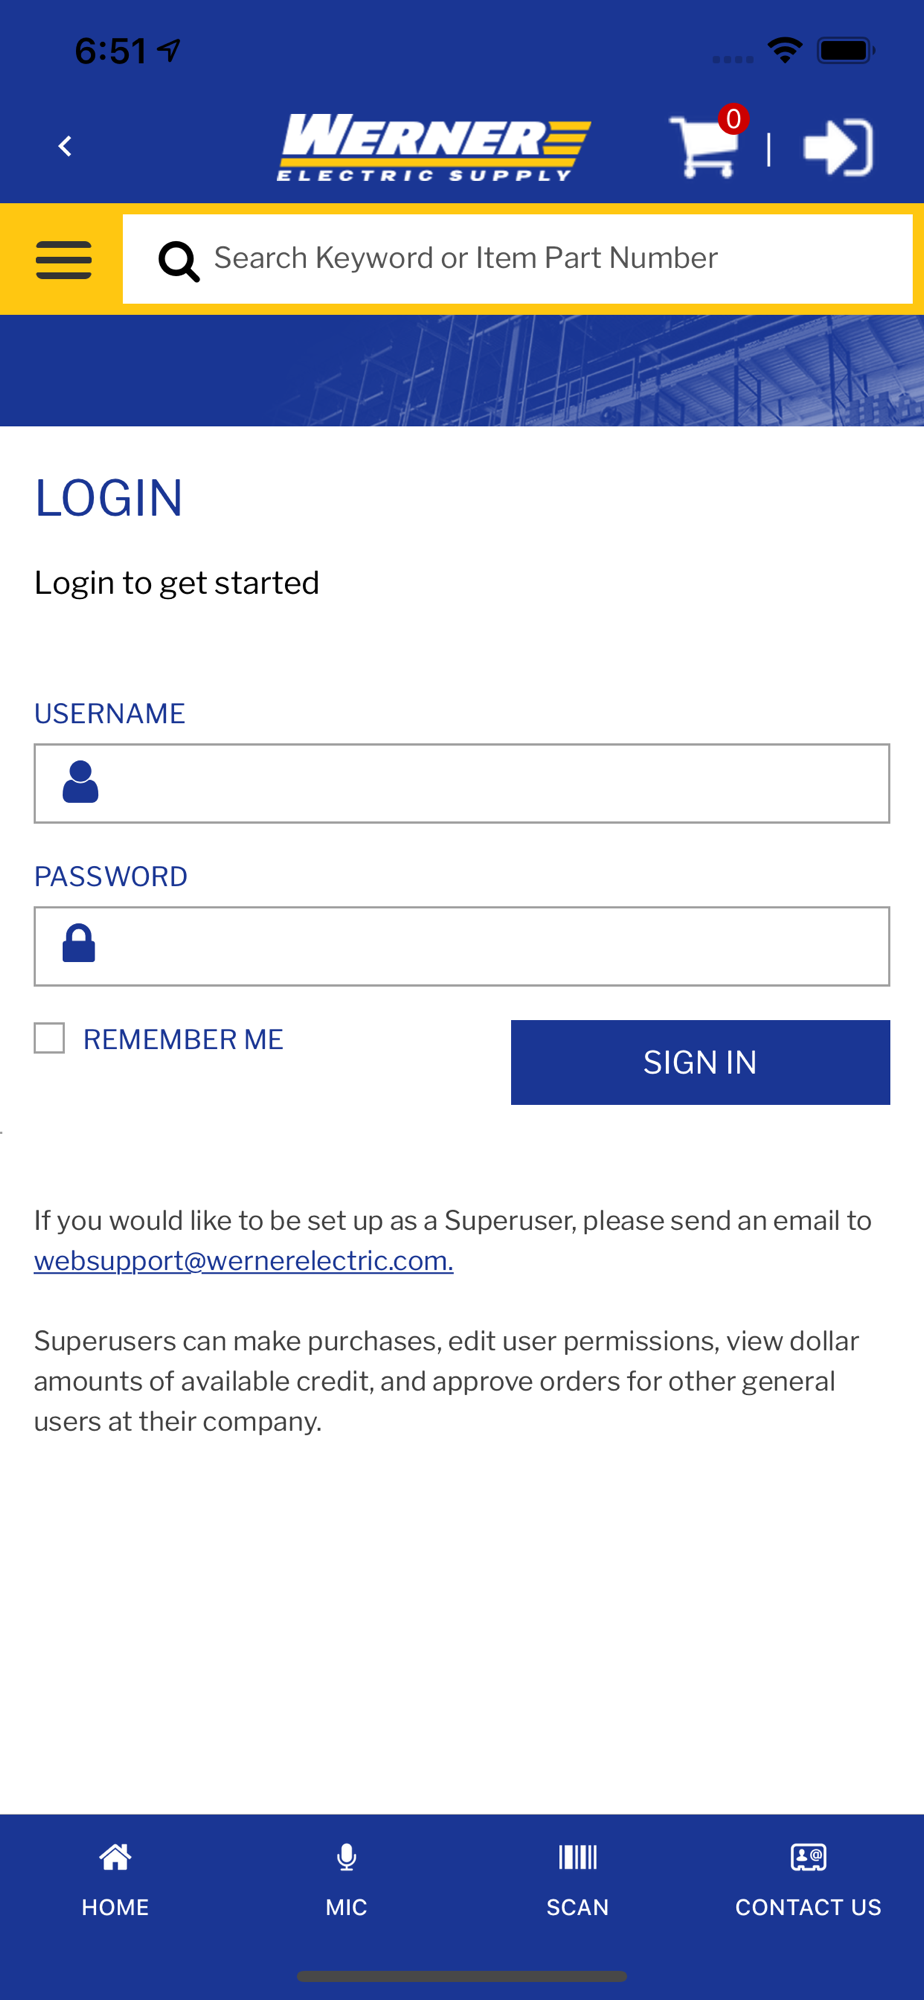
Task: Open the barcode Scan tab
Action: click(x=577, y=1880)
